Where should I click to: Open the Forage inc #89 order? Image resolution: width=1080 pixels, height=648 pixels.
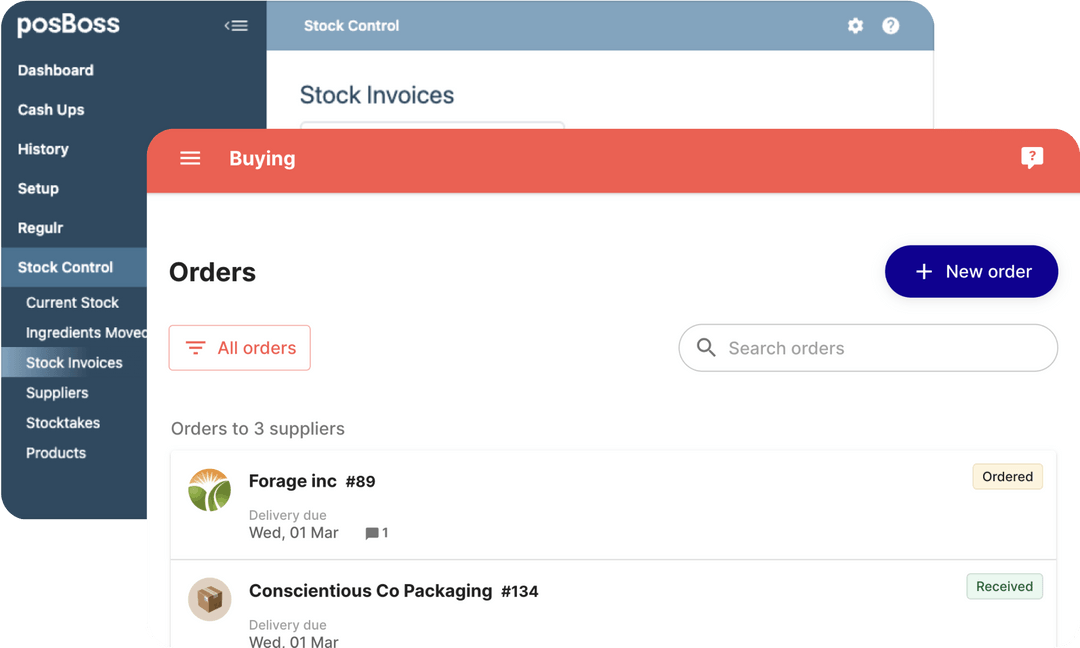312,481
